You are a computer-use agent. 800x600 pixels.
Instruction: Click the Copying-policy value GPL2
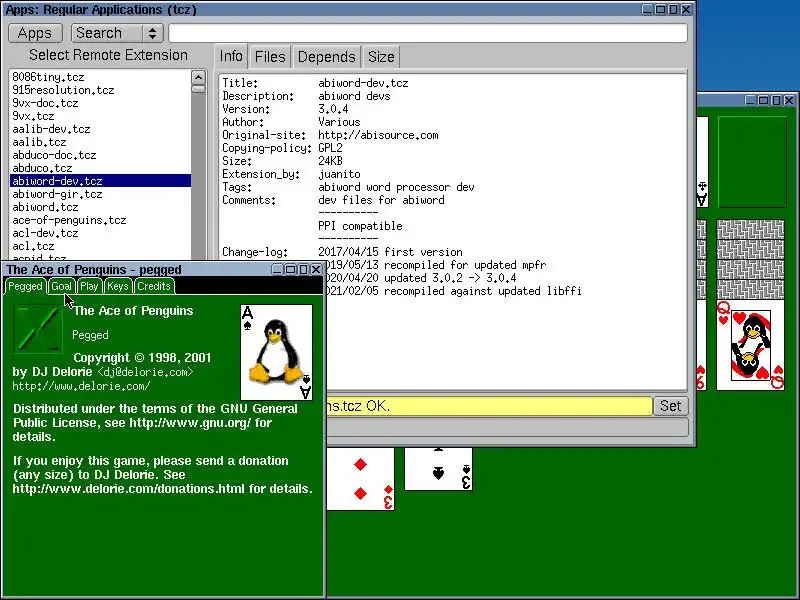[330, 148]
